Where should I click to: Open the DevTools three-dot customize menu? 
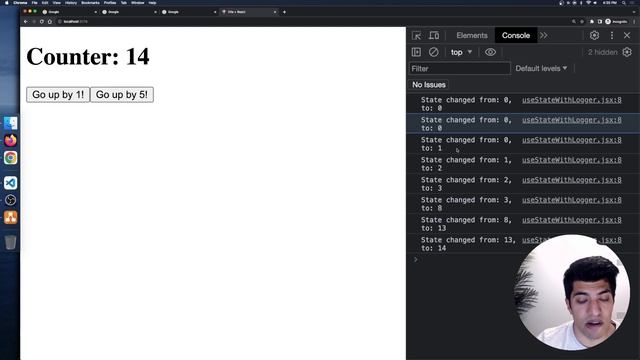pos(611,36)
